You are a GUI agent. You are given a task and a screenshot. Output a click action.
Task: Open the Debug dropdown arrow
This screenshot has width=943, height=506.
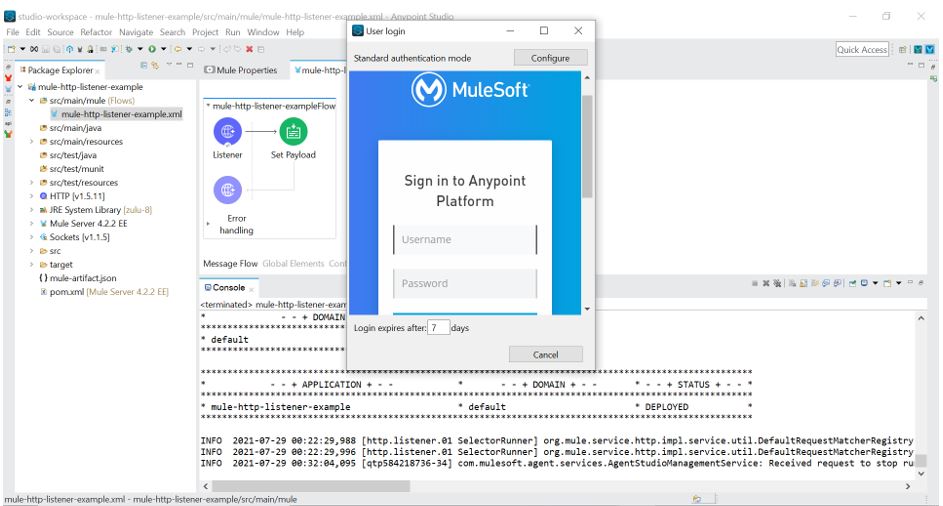click(140, 49)
